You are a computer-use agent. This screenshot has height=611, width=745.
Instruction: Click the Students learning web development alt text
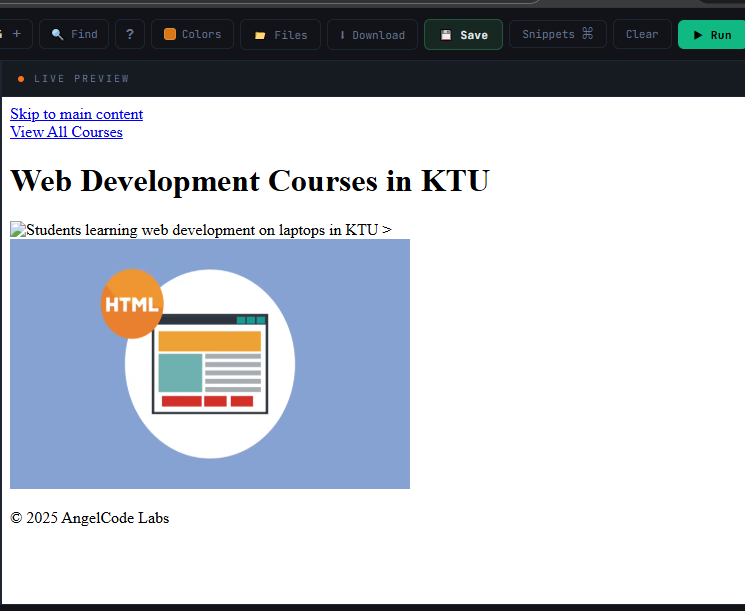[202, 230]
